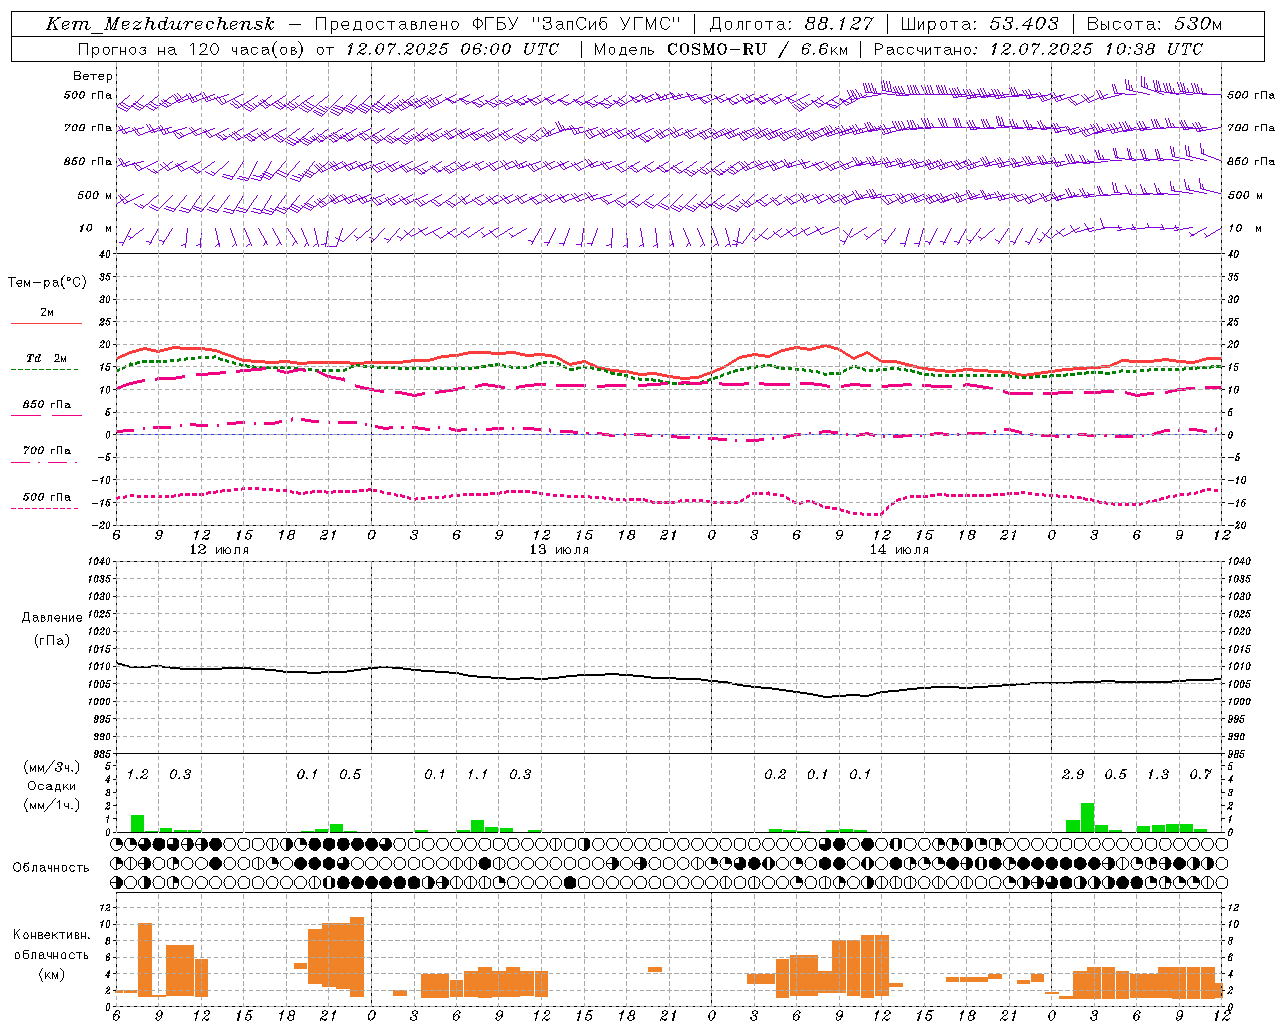The image size is (1280, 1024).
Task: Click the precipitation value 1.1
Action: click(477, 774)
